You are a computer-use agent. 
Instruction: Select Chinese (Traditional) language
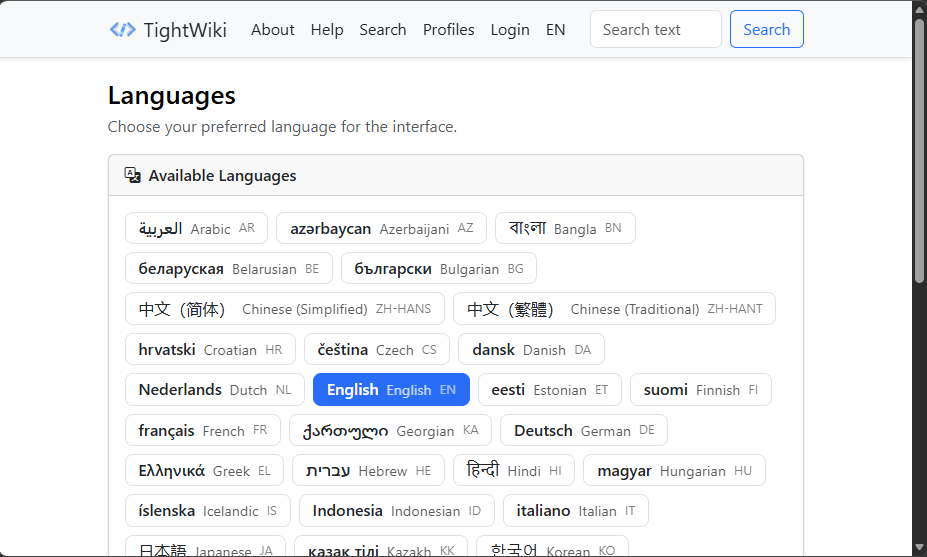click(x=614, y=309)
